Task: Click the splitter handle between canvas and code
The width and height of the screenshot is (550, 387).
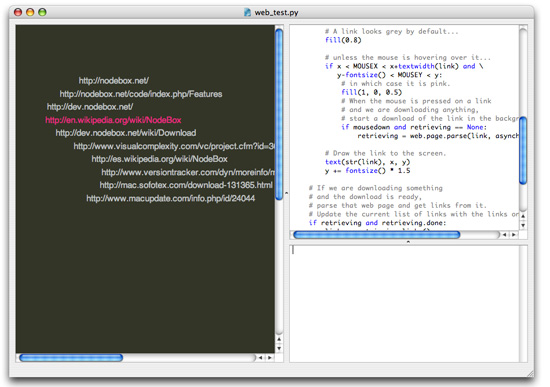Action: (x=287, y=193)
